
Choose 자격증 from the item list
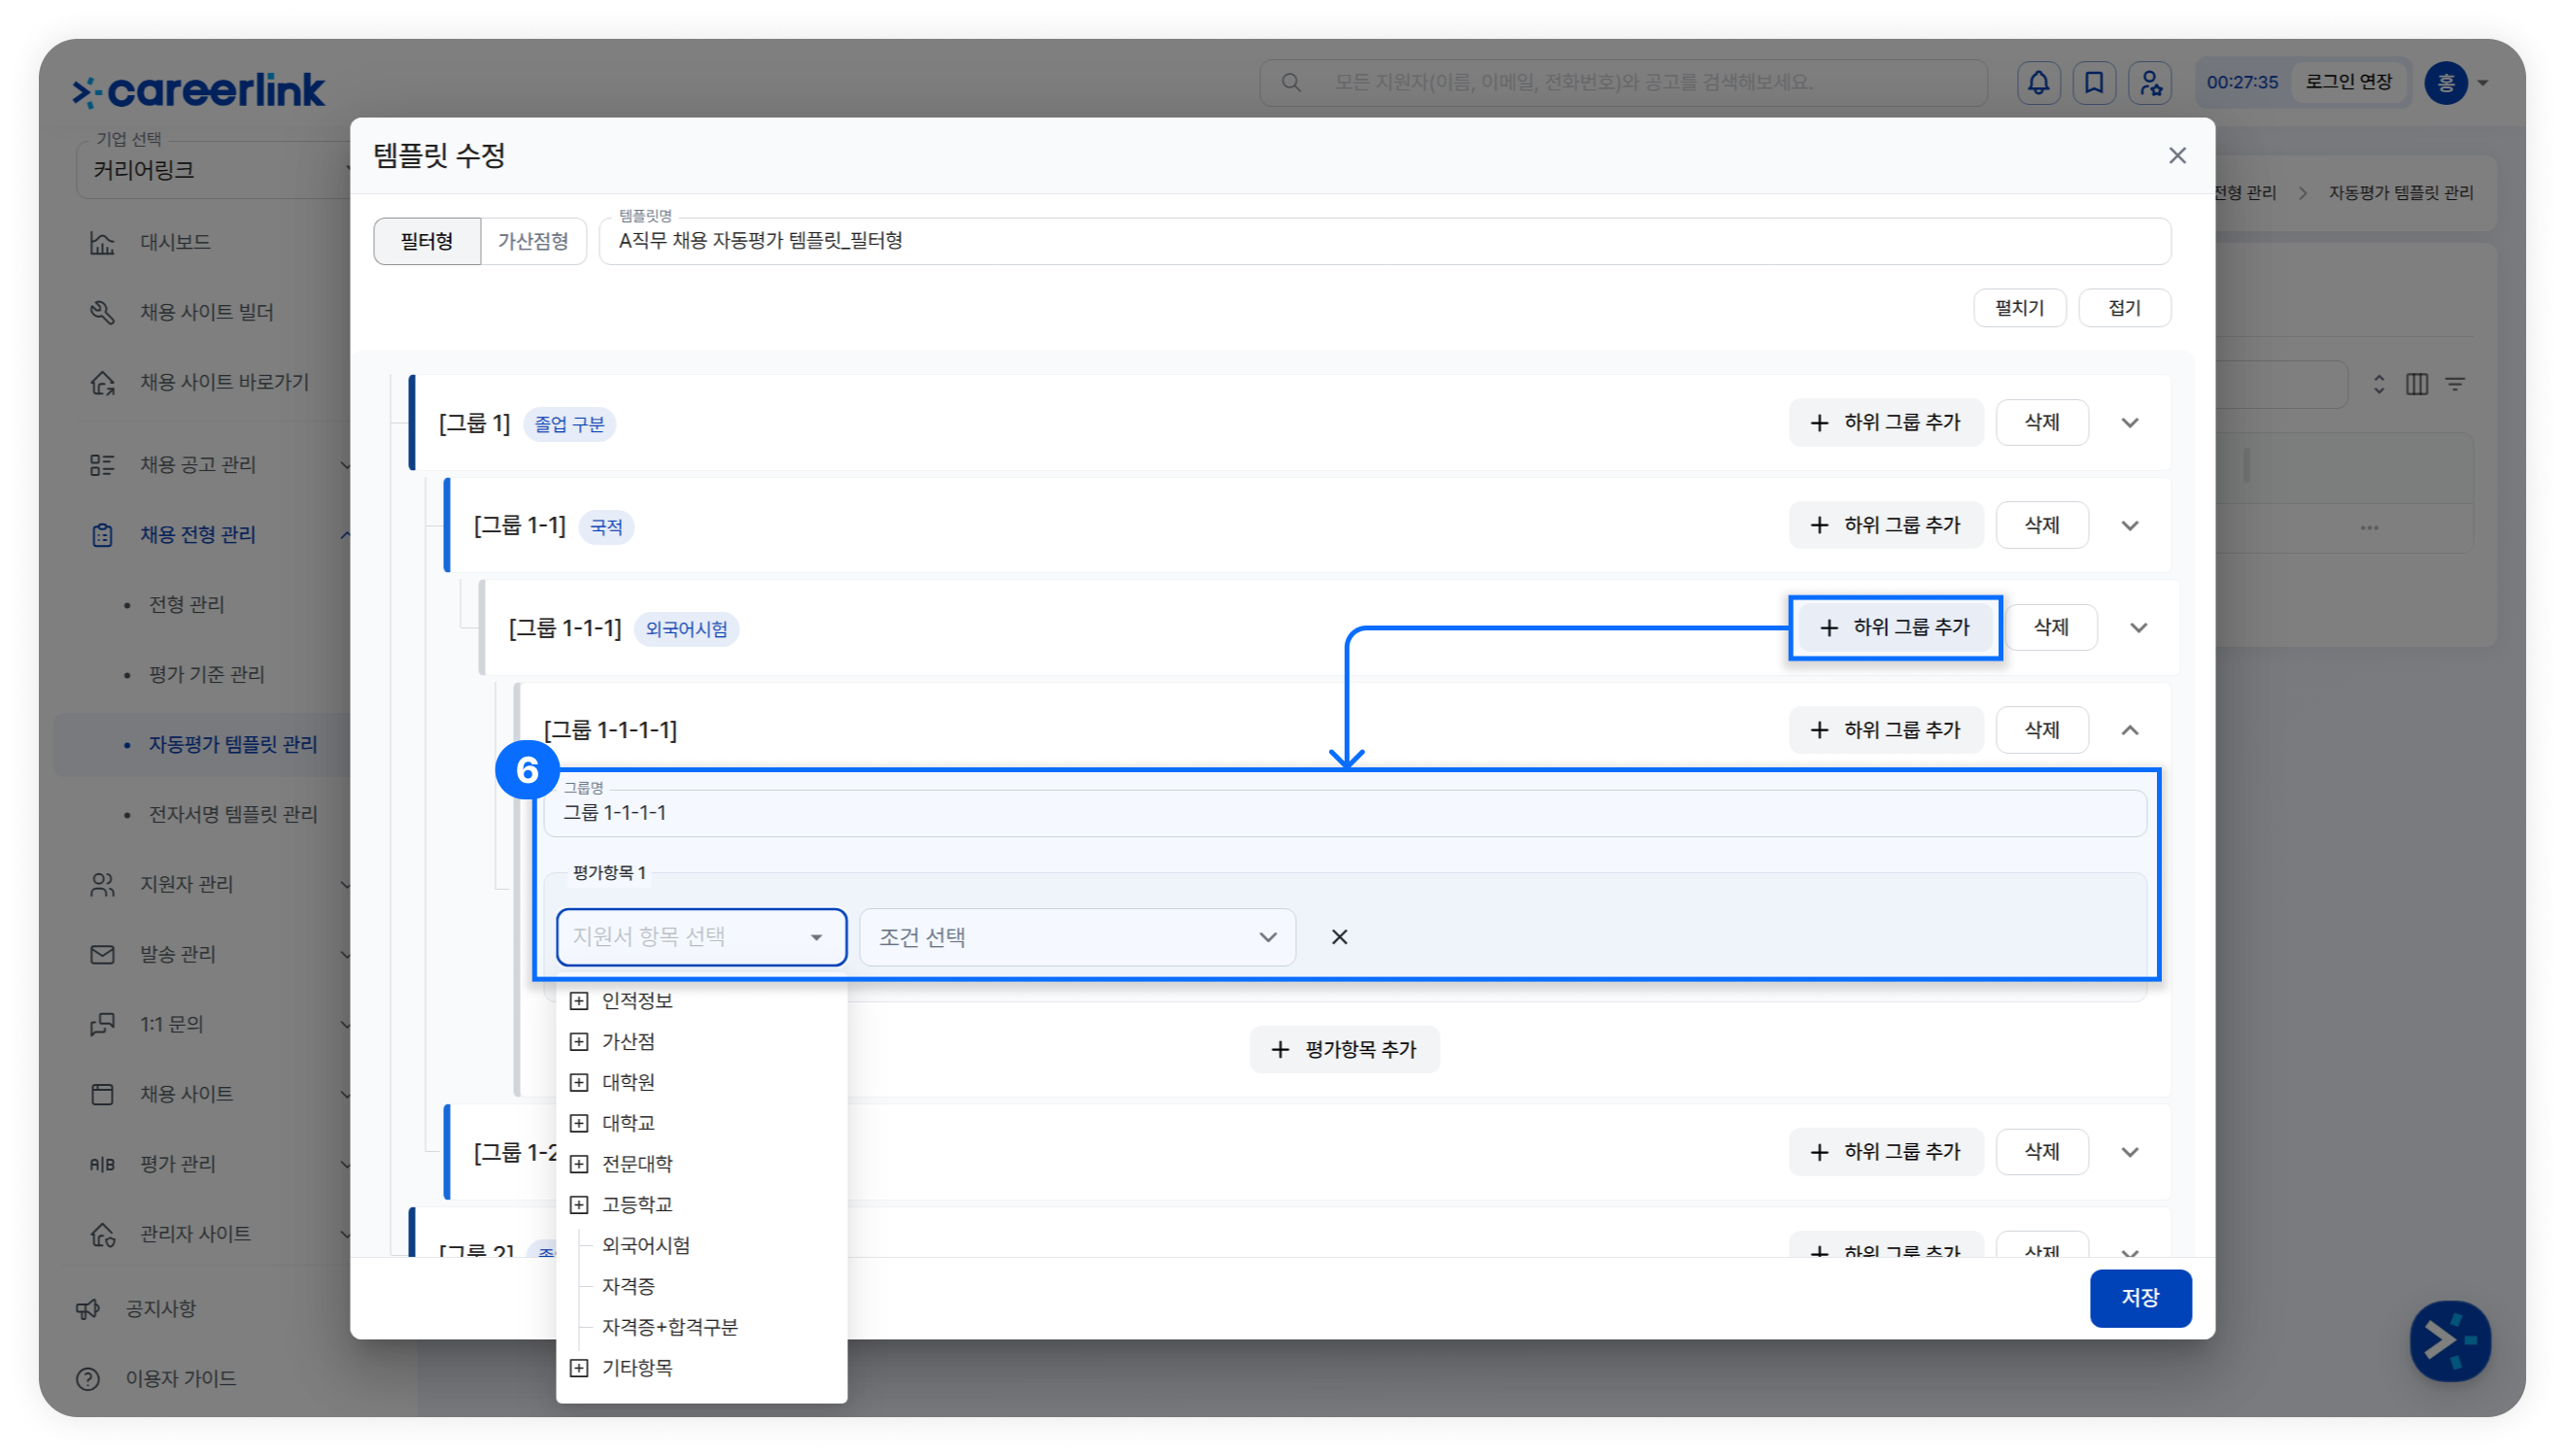pos(628,1286)
